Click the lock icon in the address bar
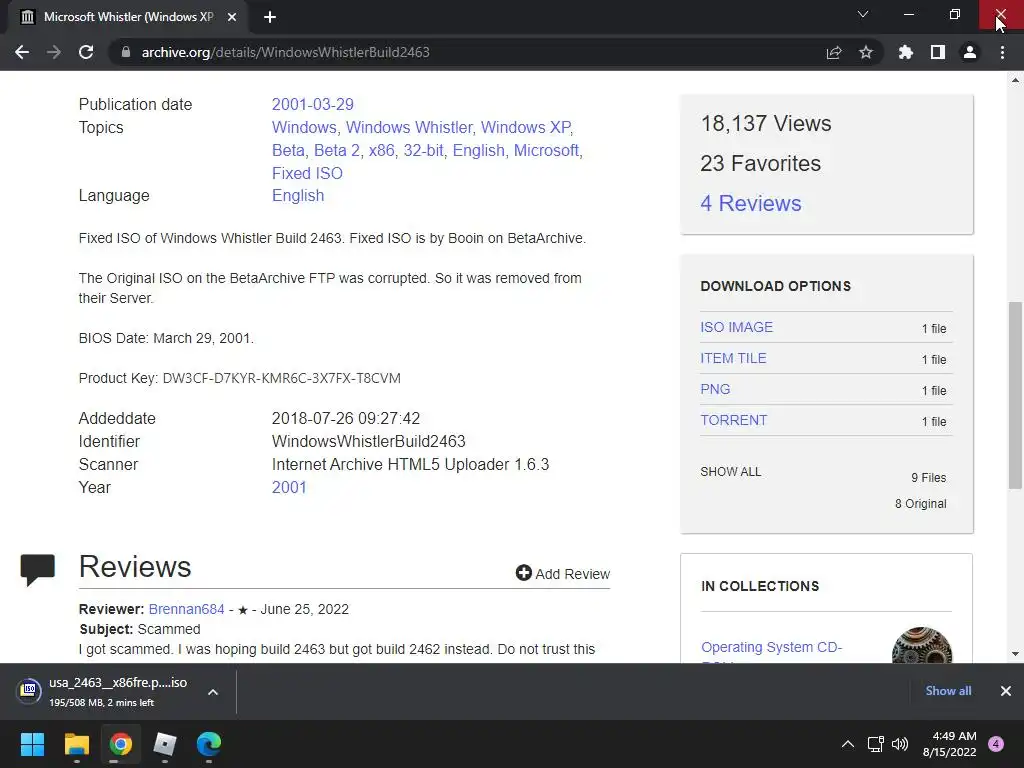 click(125, 52)
